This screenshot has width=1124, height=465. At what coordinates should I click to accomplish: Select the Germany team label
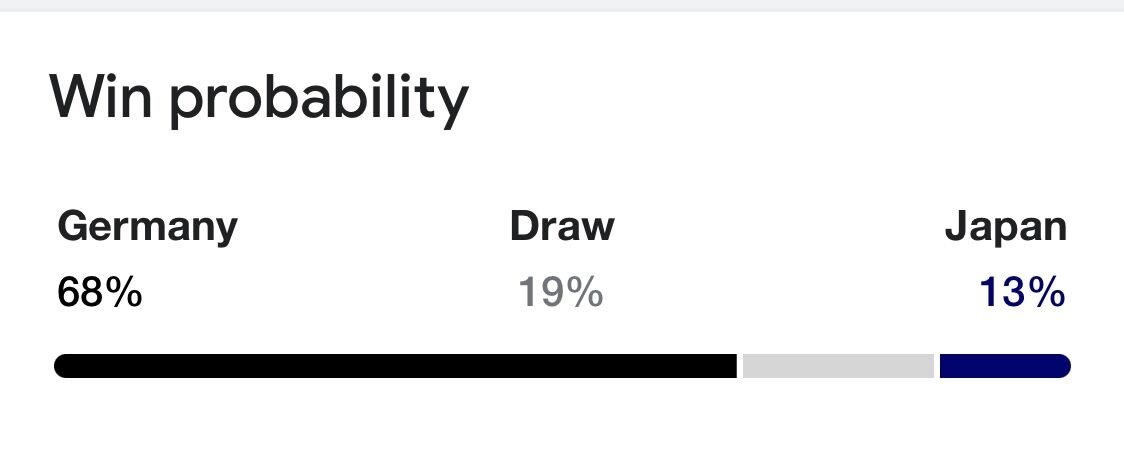point(147,227)
